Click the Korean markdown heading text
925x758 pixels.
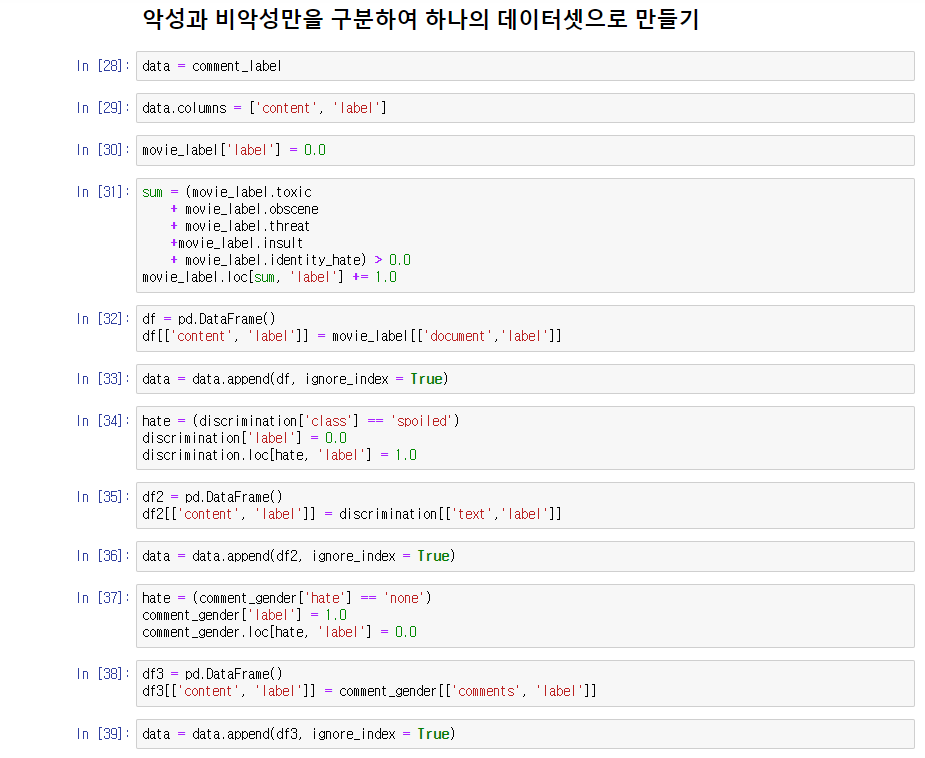tap(421, 19)
